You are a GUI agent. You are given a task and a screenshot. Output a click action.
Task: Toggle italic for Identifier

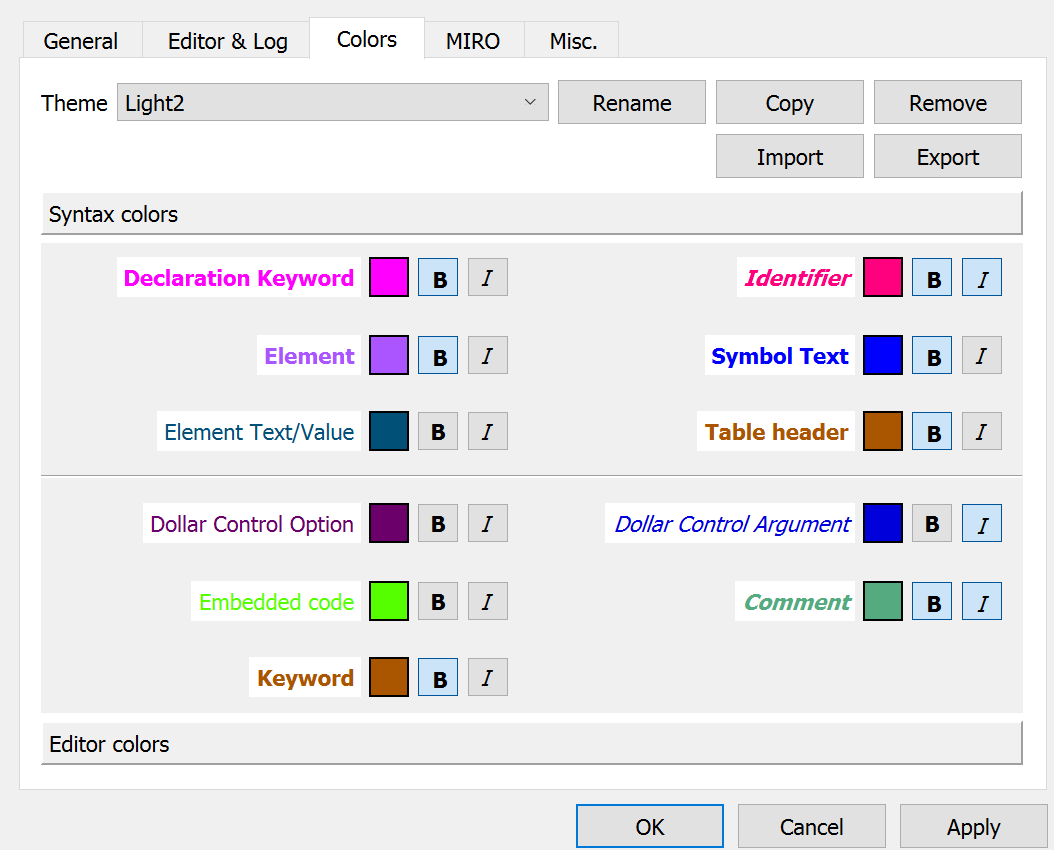pos(982,278)
